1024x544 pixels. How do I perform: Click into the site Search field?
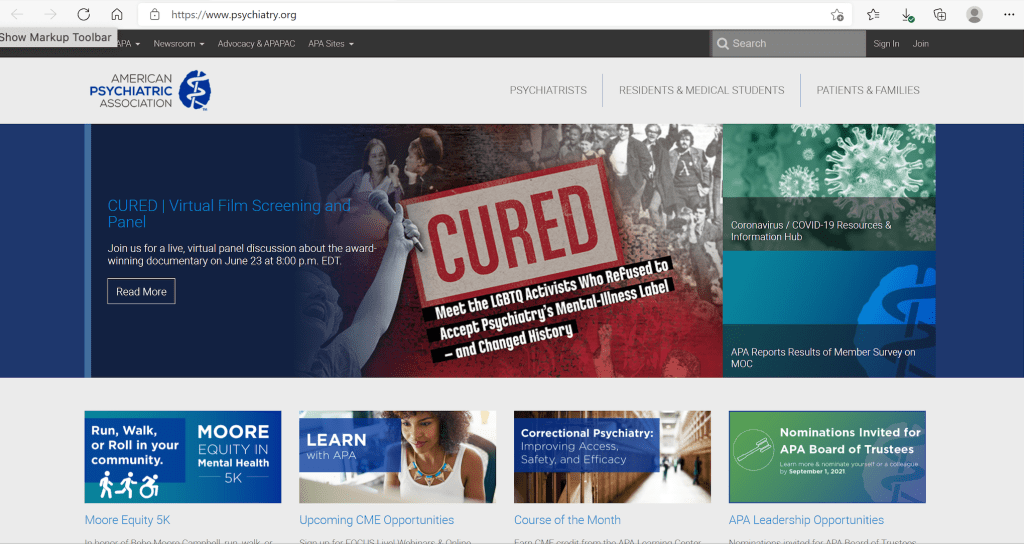[x=795, y=44]
